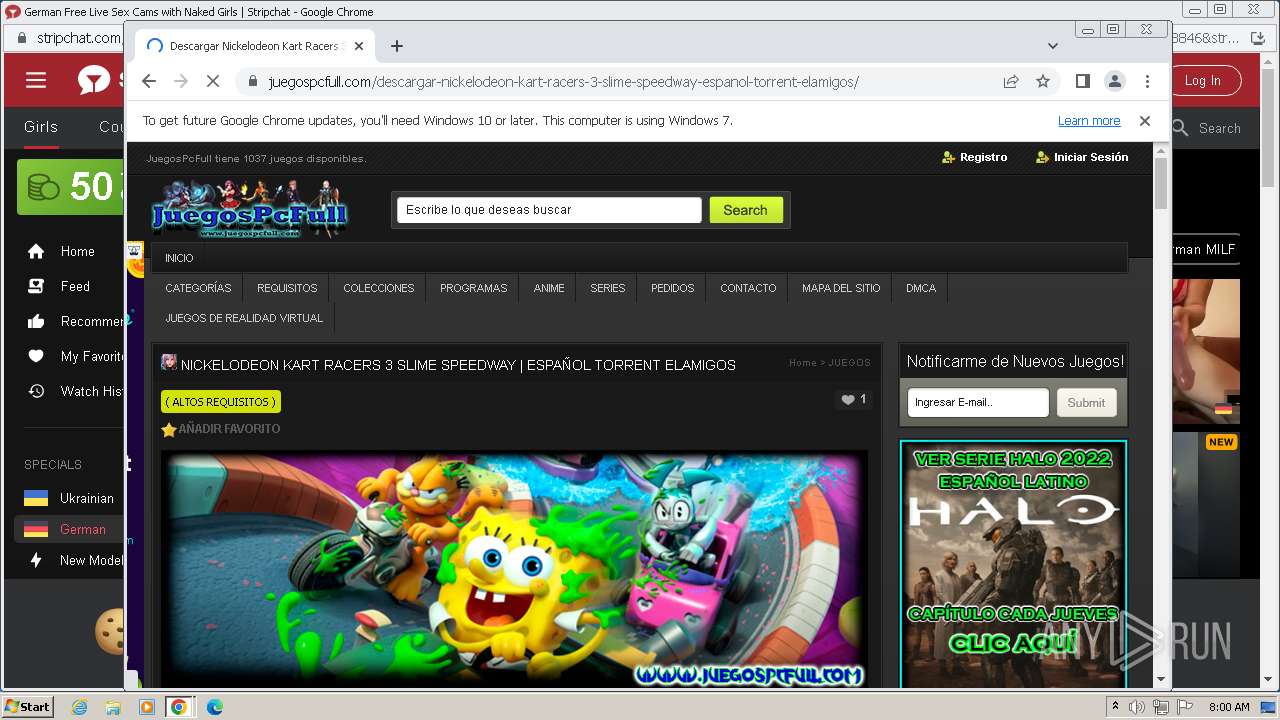Viewport: 1280px width, 720px height.
Task: Open the Nickelodeon Kart Racers cover image
Action: (514, 569)
